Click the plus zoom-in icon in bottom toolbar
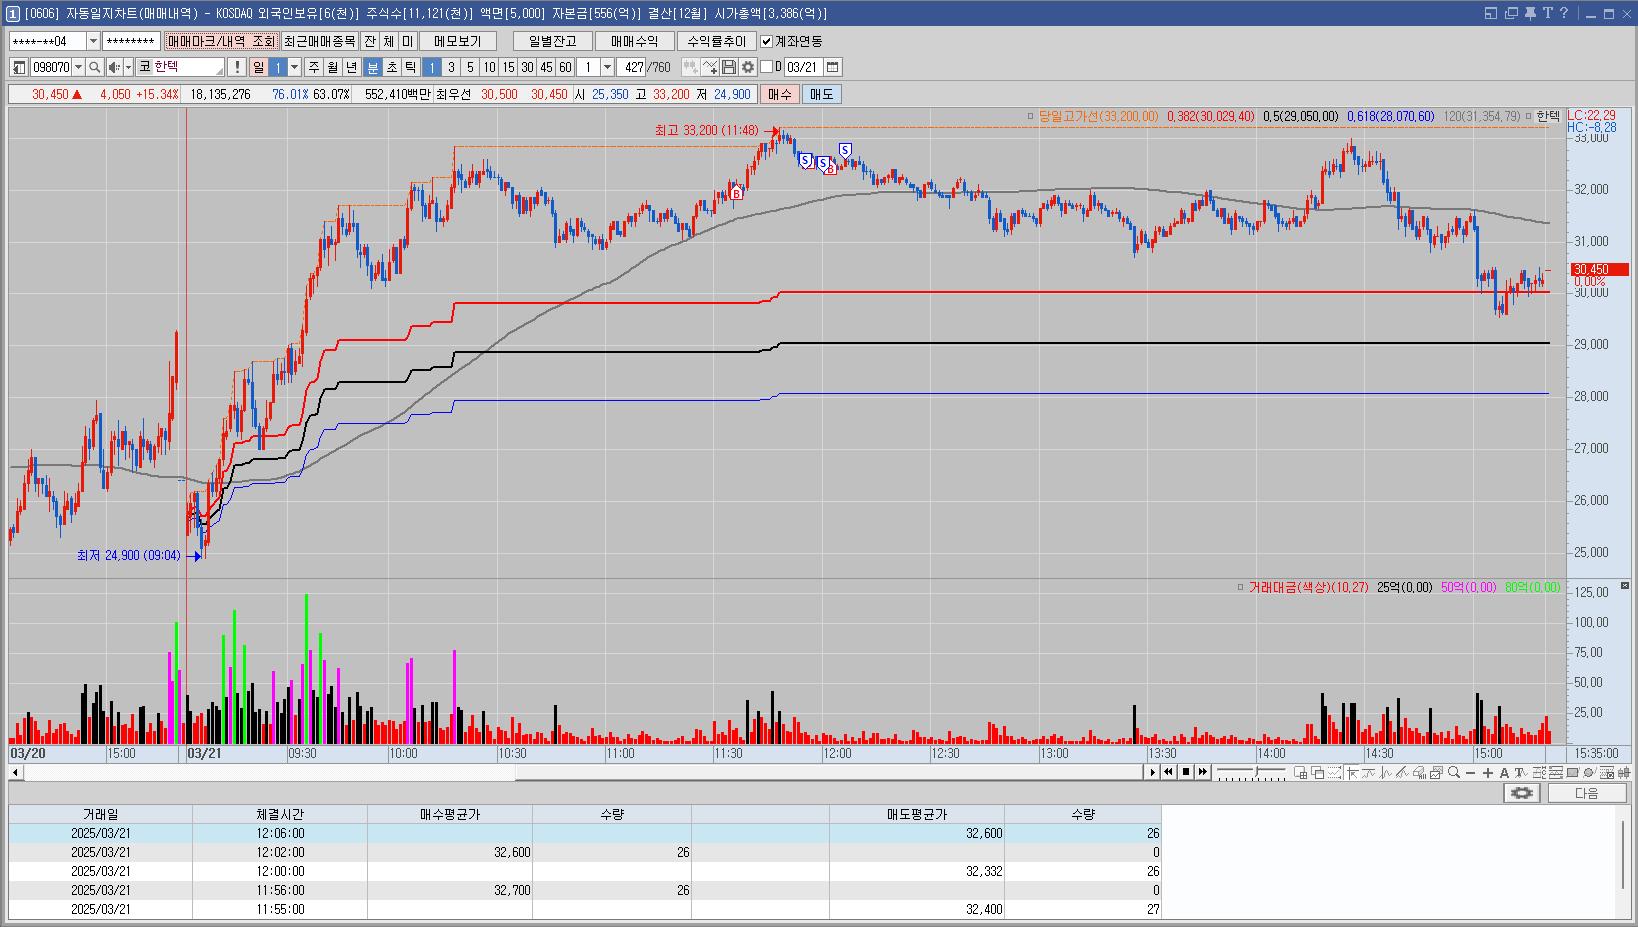 coord(1487,772)
